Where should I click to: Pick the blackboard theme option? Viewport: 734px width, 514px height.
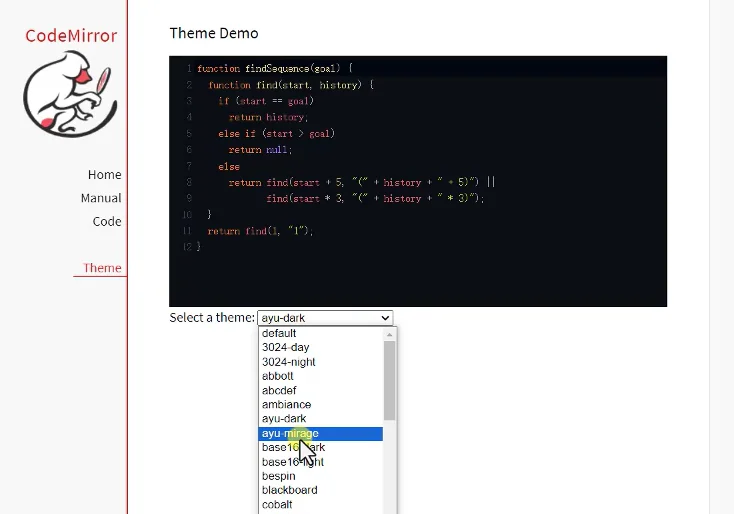tap(321, 490)
